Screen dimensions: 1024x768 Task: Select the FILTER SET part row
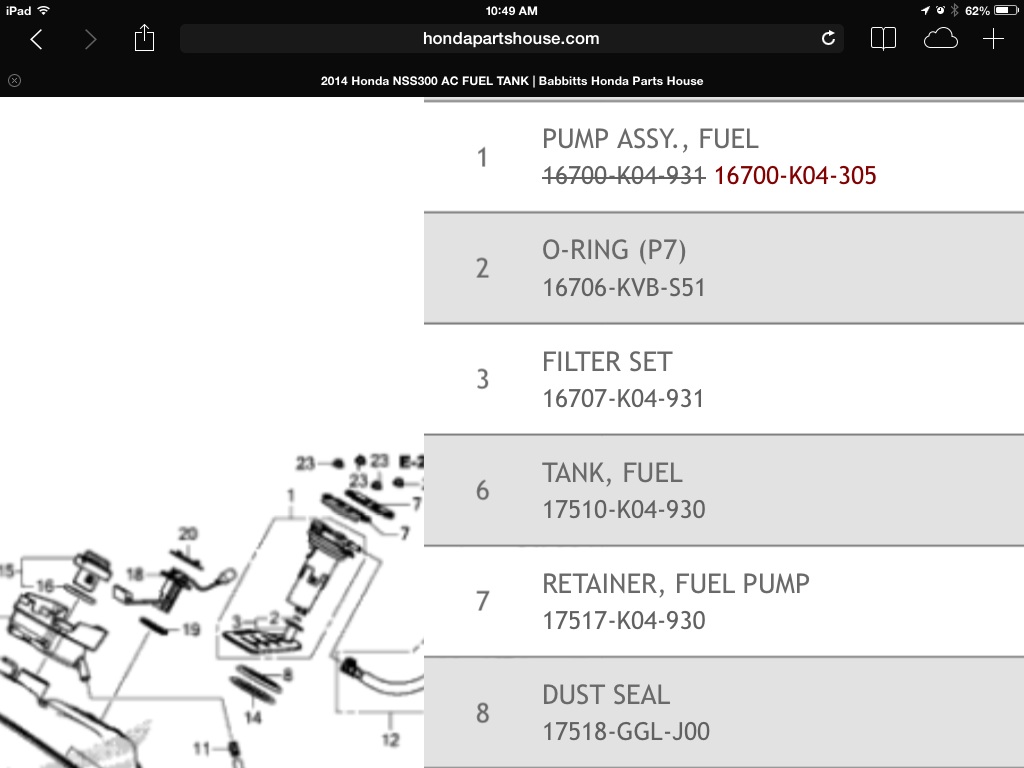pos(724,379)
